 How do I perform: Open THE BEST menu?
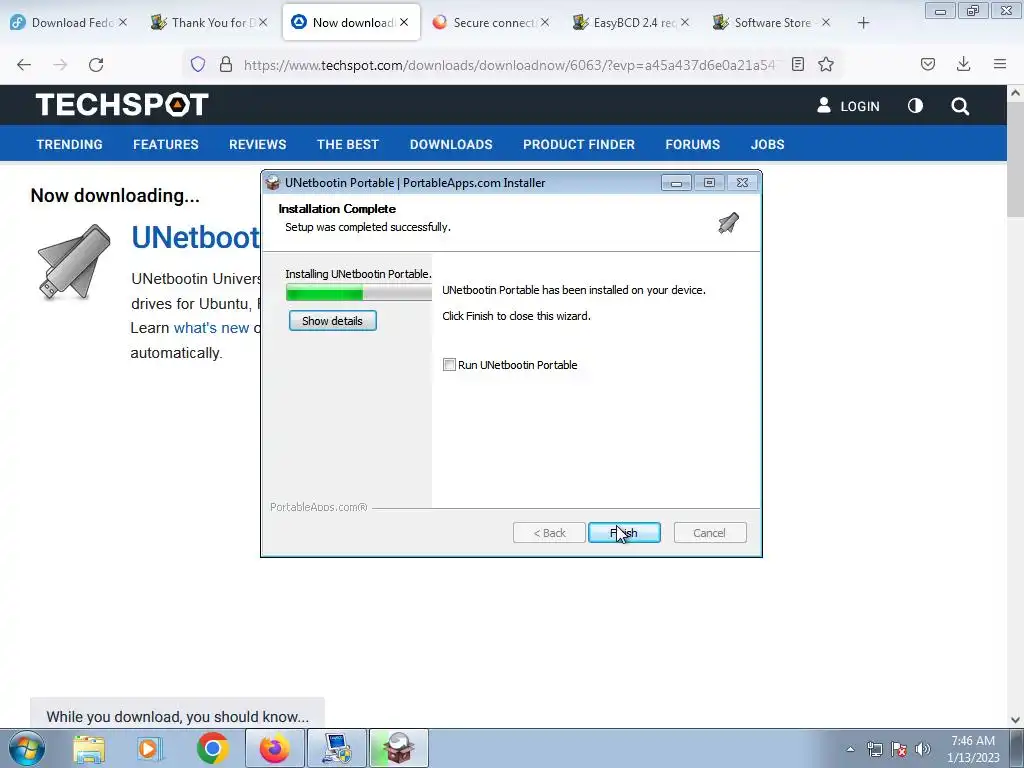[x=347, y=144]
